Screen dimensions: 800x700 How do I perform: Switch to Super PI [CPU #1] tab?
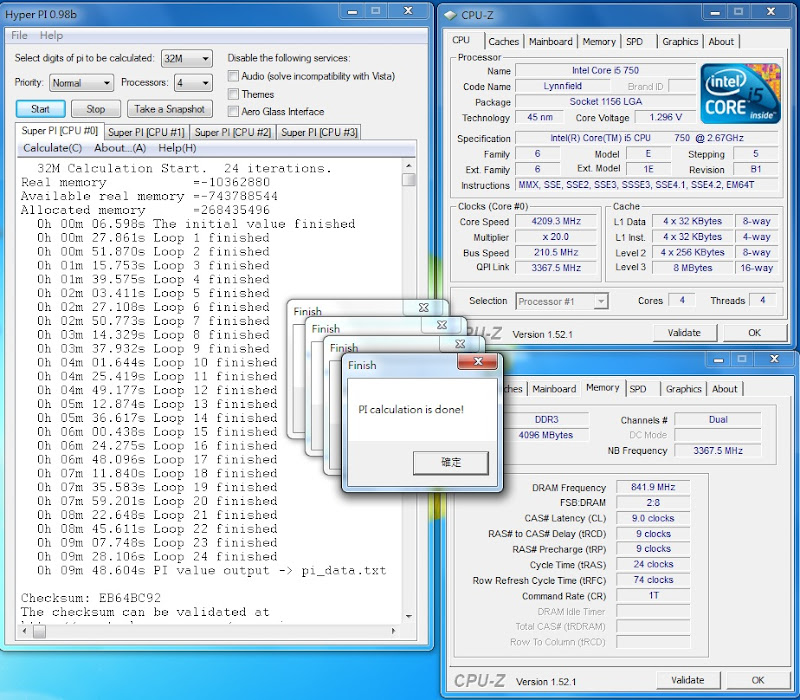click(146, 132)
